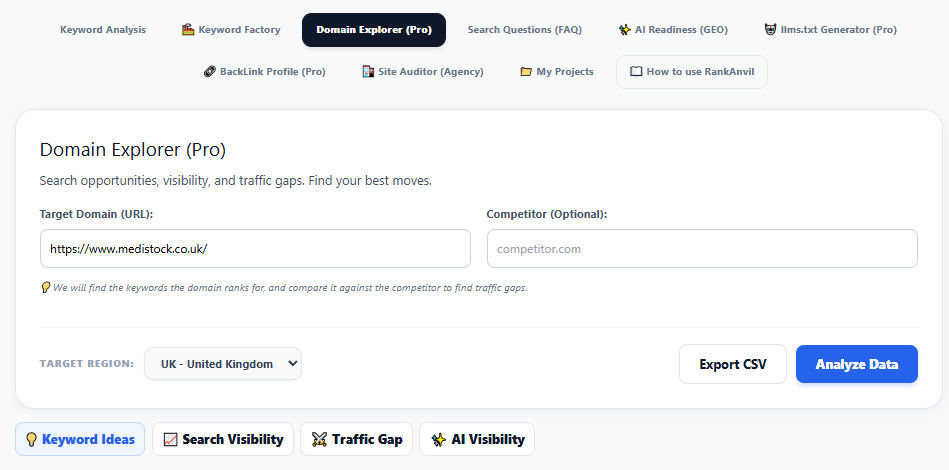Click the Traffic Gap crossed swords icon
This screenshot has height=470, width=949.
pyautogui.click(x=320, y=440)
